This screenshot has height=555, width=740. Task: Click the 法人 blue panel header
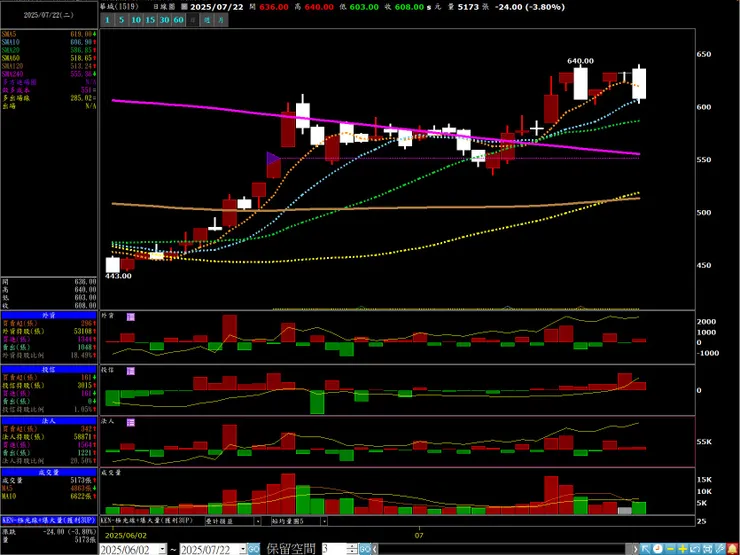click(49, 420)
